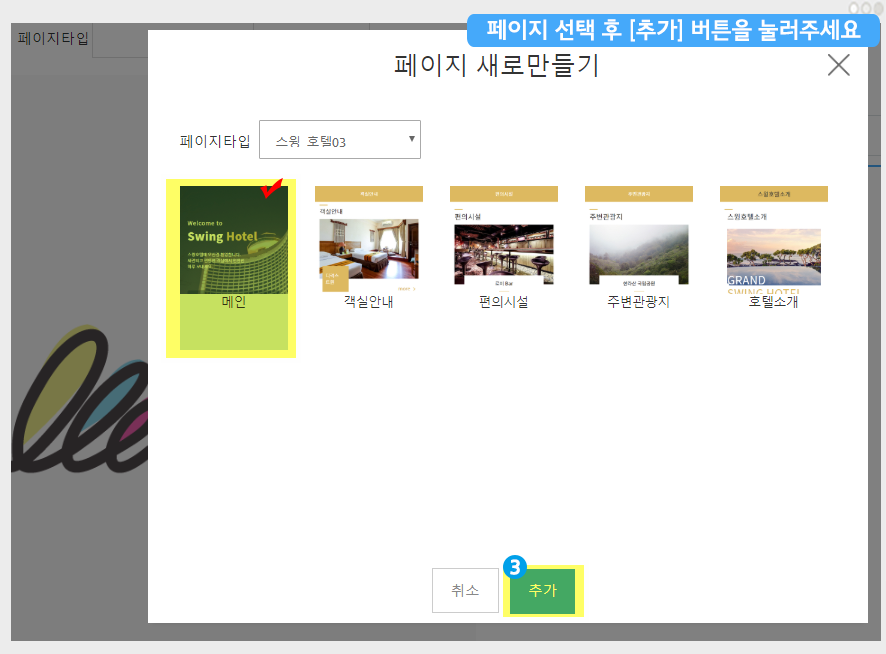Select the 메인 Swing Hotel page template
This screenshot has height=654, width=886.
coord(233,240)
